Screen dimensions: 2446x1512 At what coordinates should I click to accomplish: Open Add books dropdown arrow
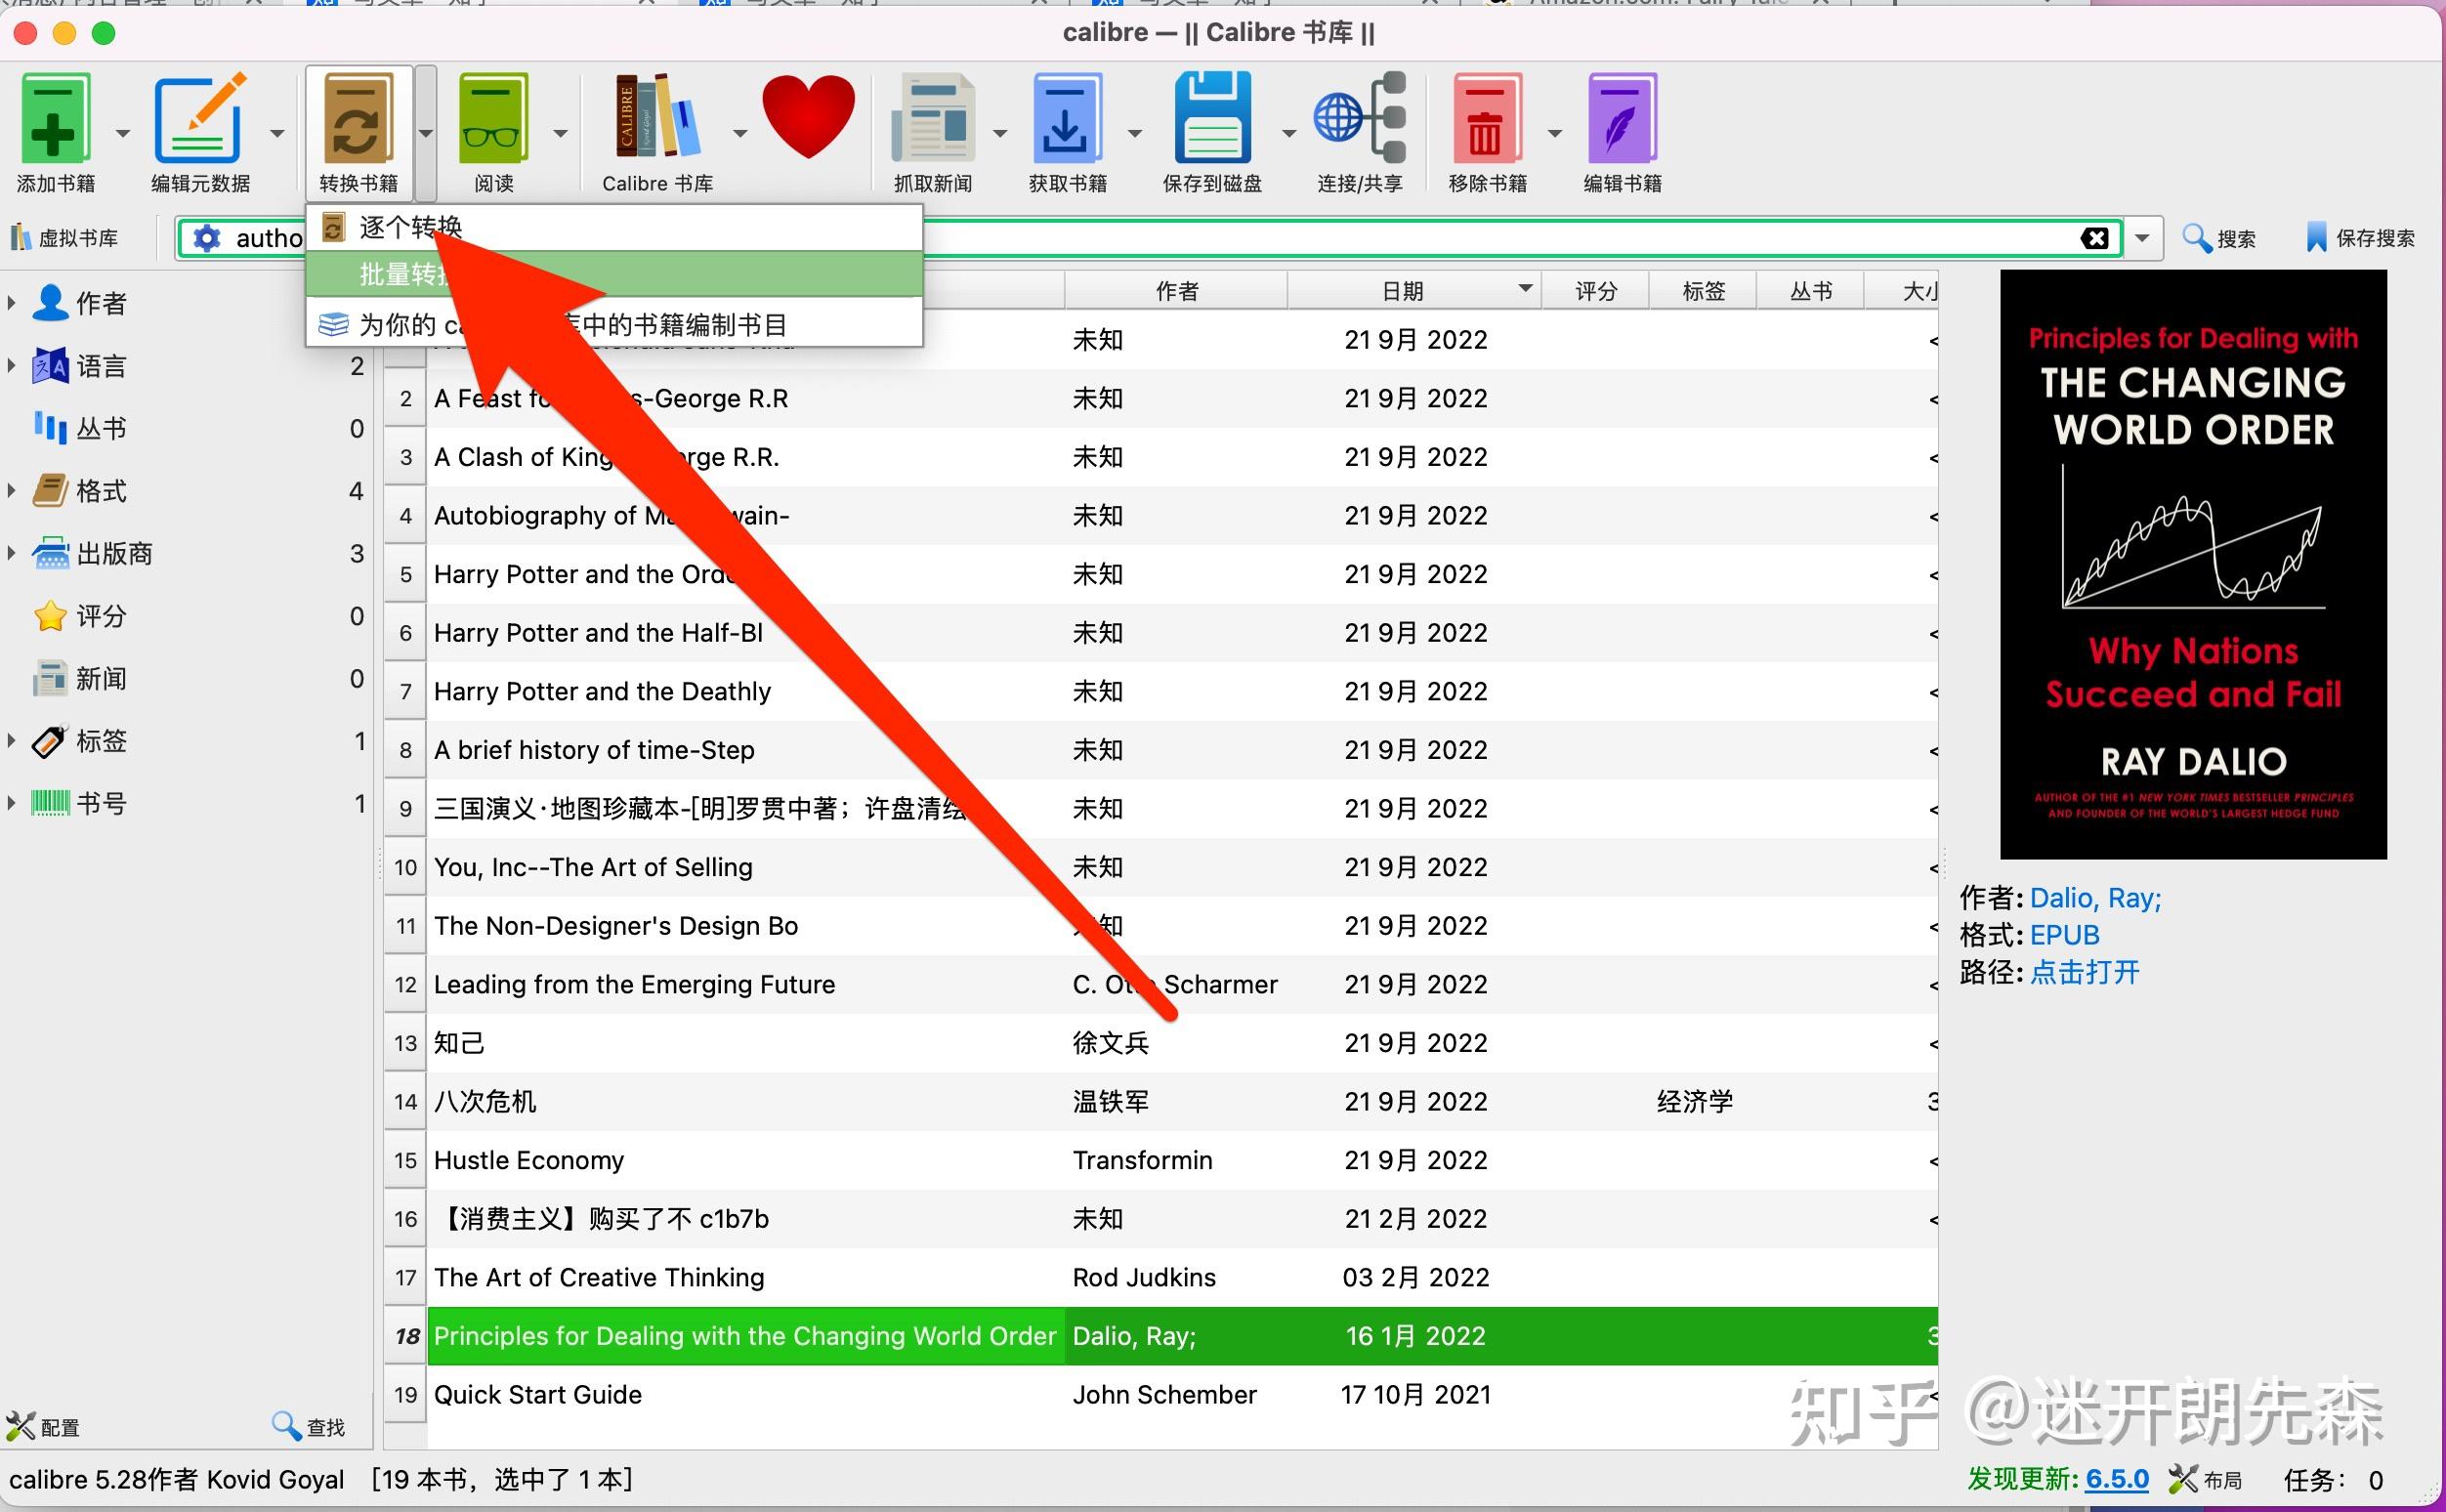pyautogui.click(x=123, y=133)
